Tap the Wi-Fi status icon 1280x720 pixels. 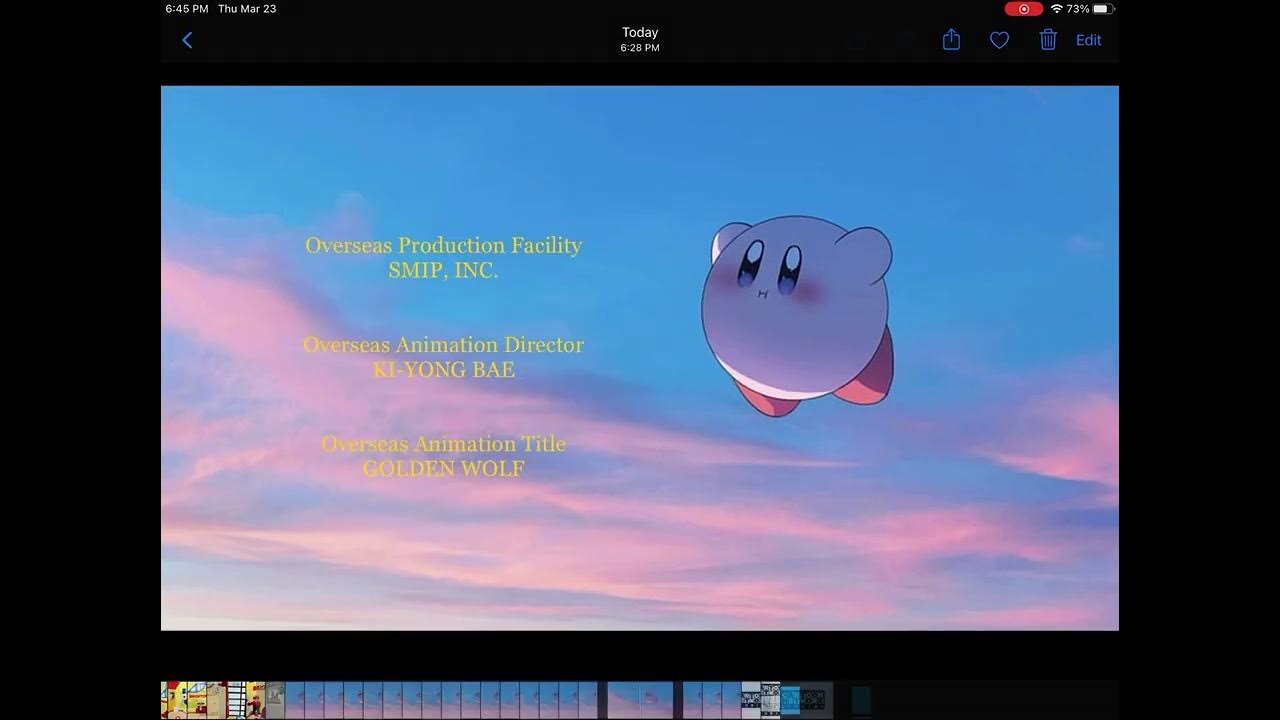pos(1056,9)
